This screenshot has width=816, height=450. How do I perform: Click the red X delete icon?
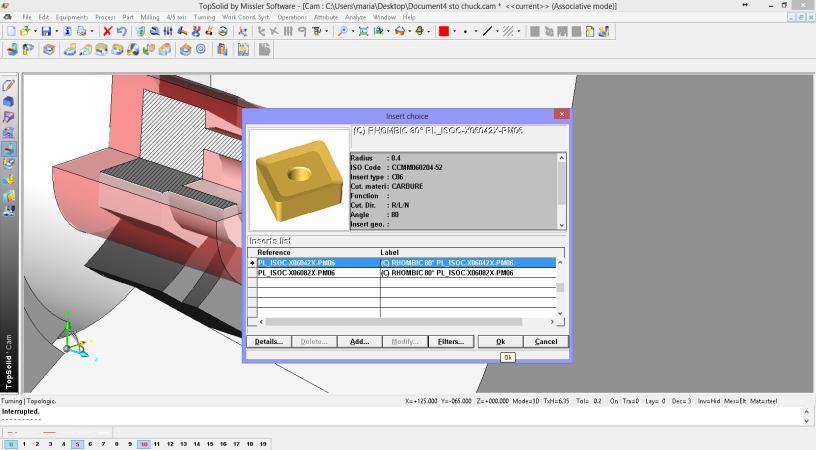click(107, 32)
